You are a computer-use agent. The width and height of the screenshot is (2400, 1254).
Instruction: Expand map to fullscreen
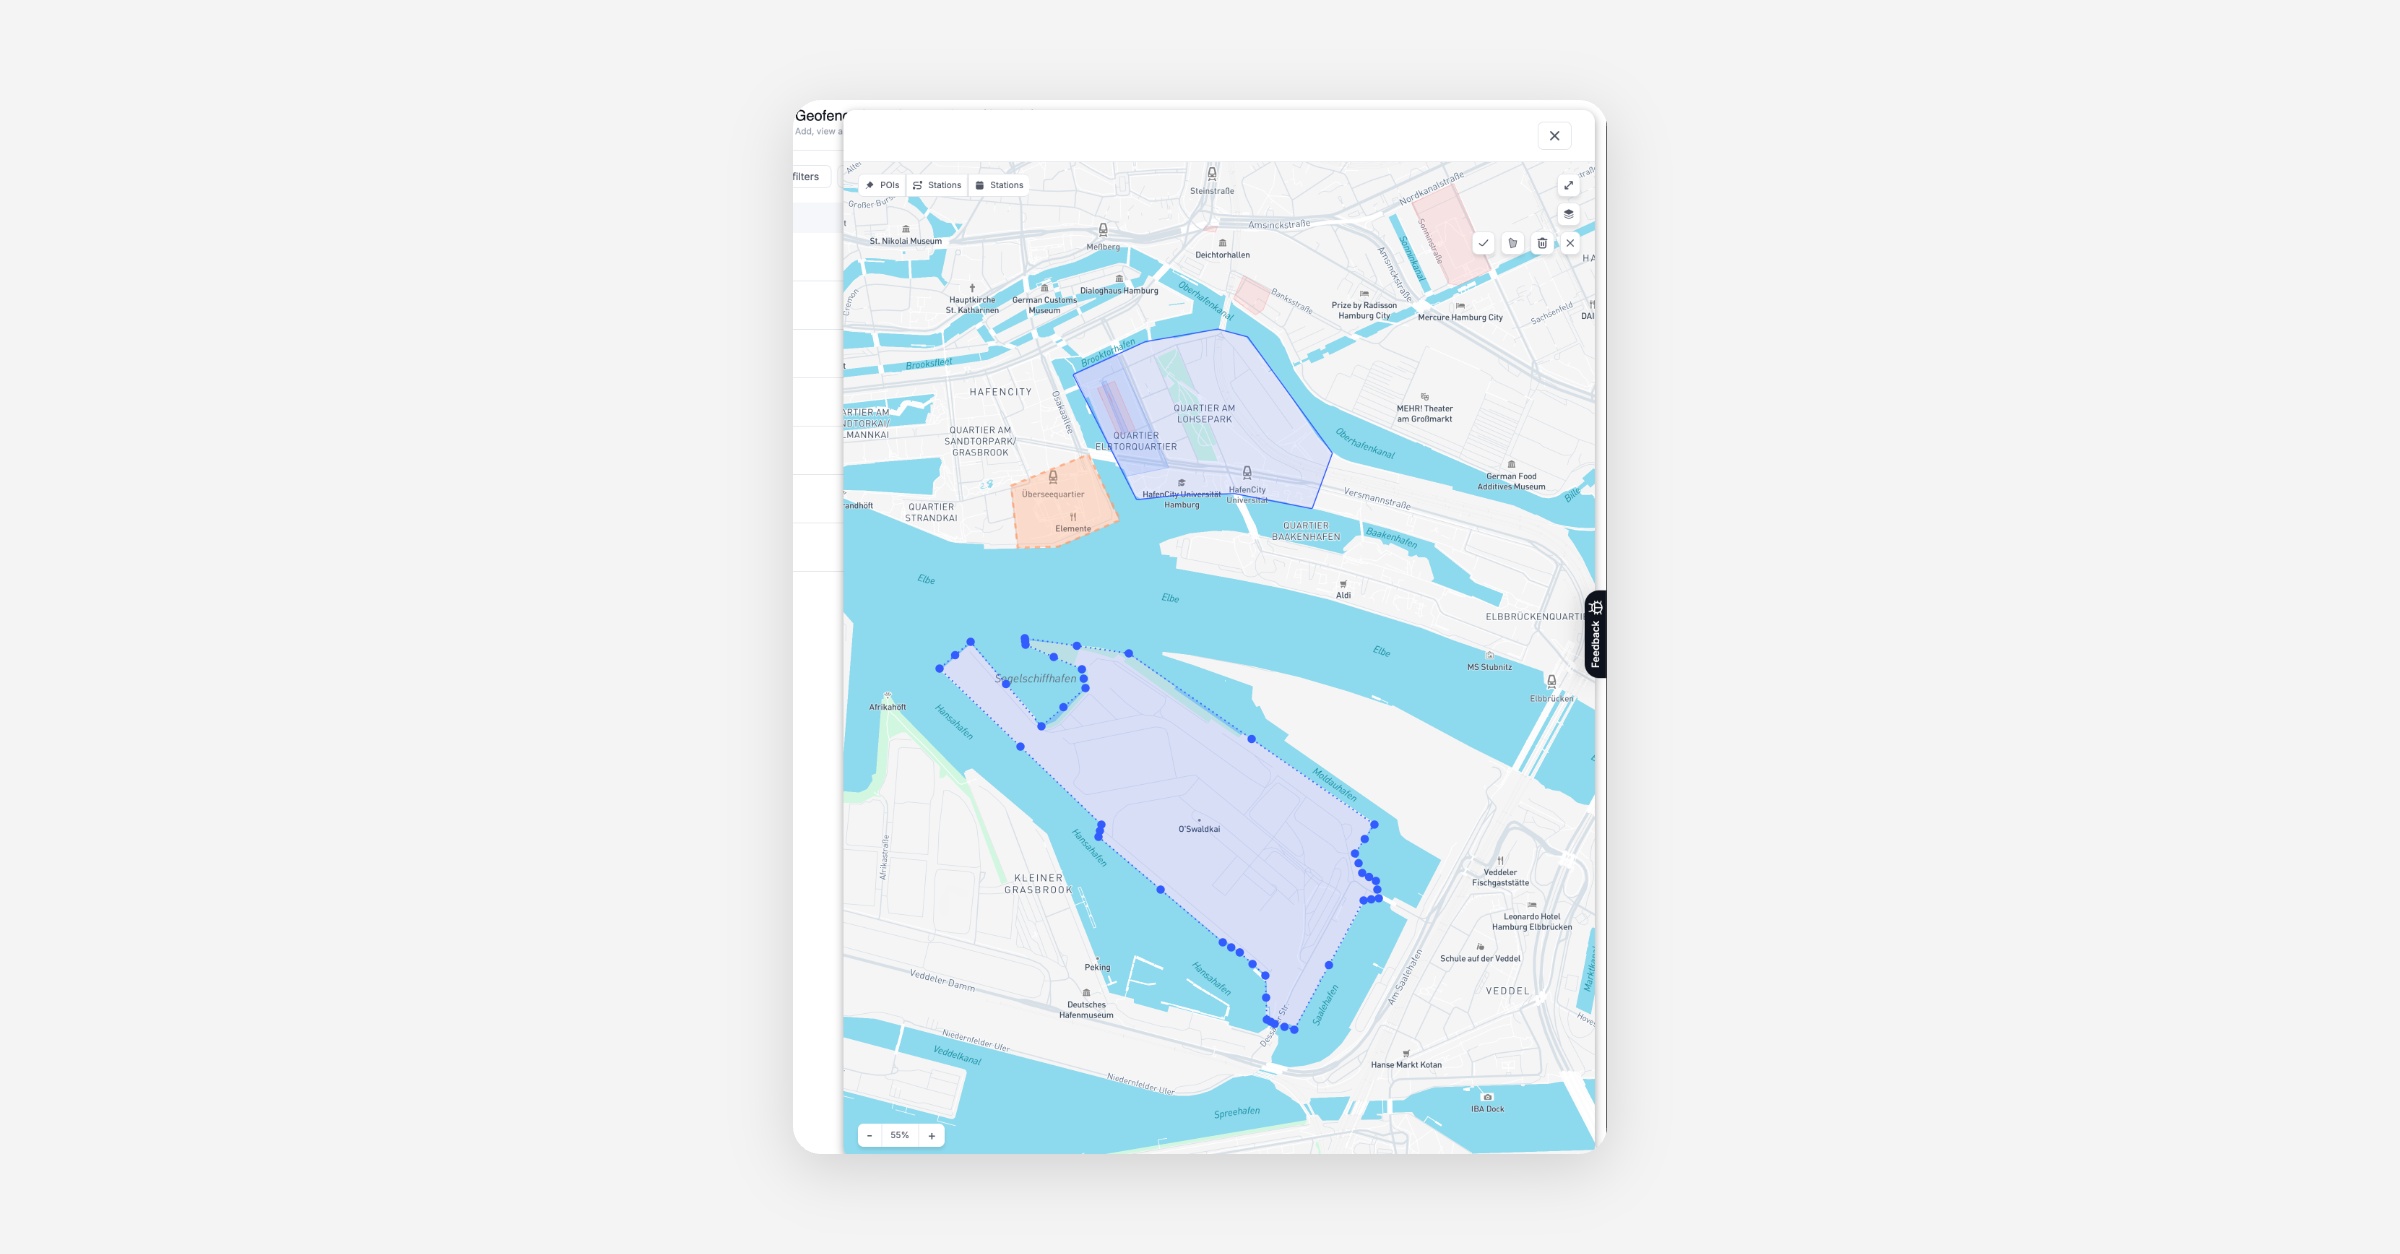(x=1568, y=186)
